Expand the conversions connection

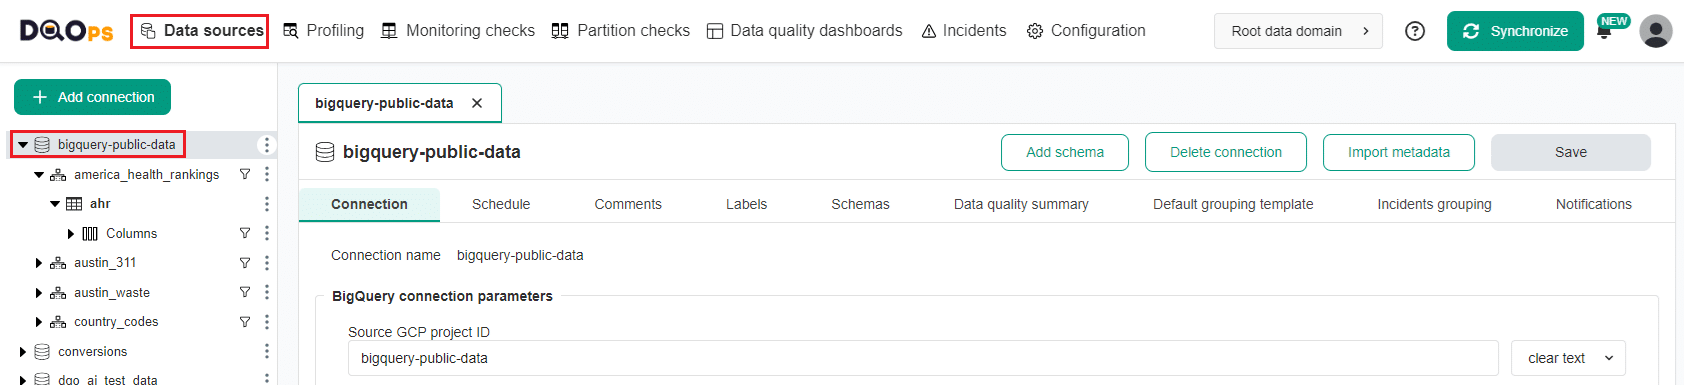point(23,352)
